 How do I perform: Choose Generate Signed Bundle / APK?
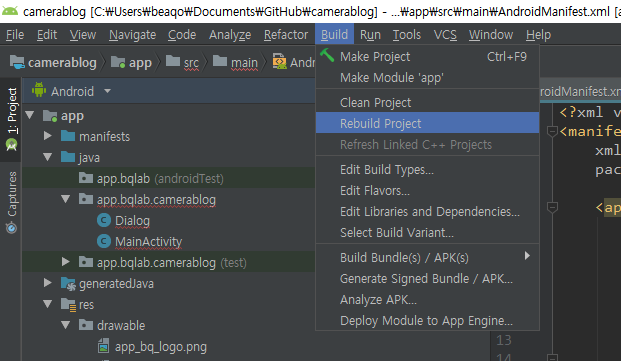(x=427, y=278)
